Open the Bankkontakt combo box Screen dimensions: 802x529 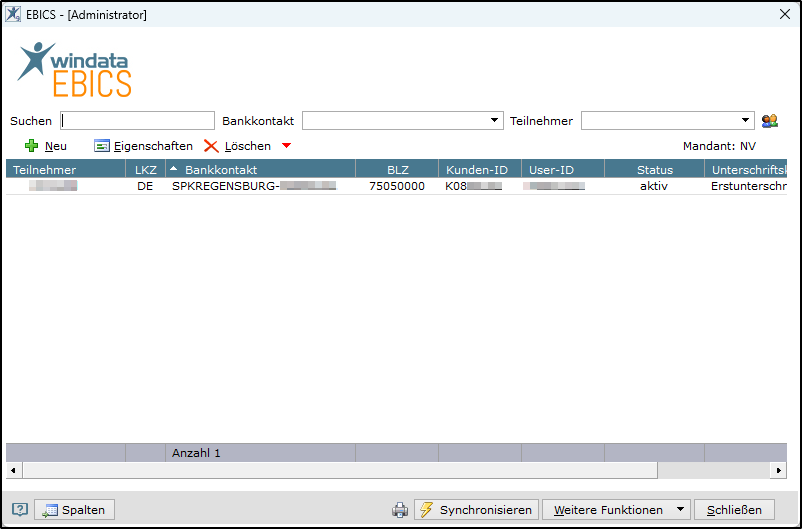403,121
